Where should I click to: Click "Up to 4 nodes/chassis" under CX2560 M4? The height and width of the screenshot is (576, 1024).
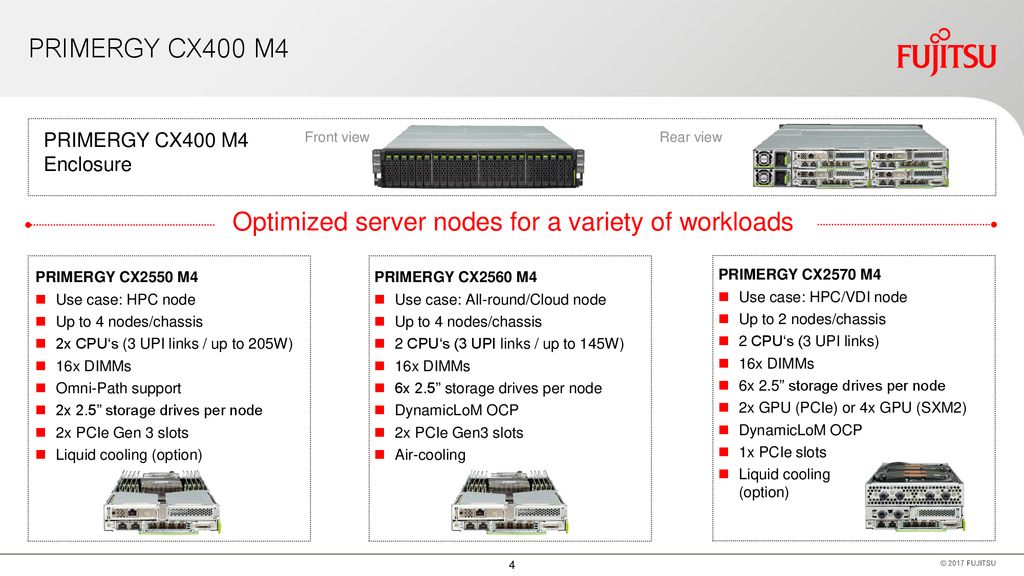pyautogui.click(x=468, y=322)
